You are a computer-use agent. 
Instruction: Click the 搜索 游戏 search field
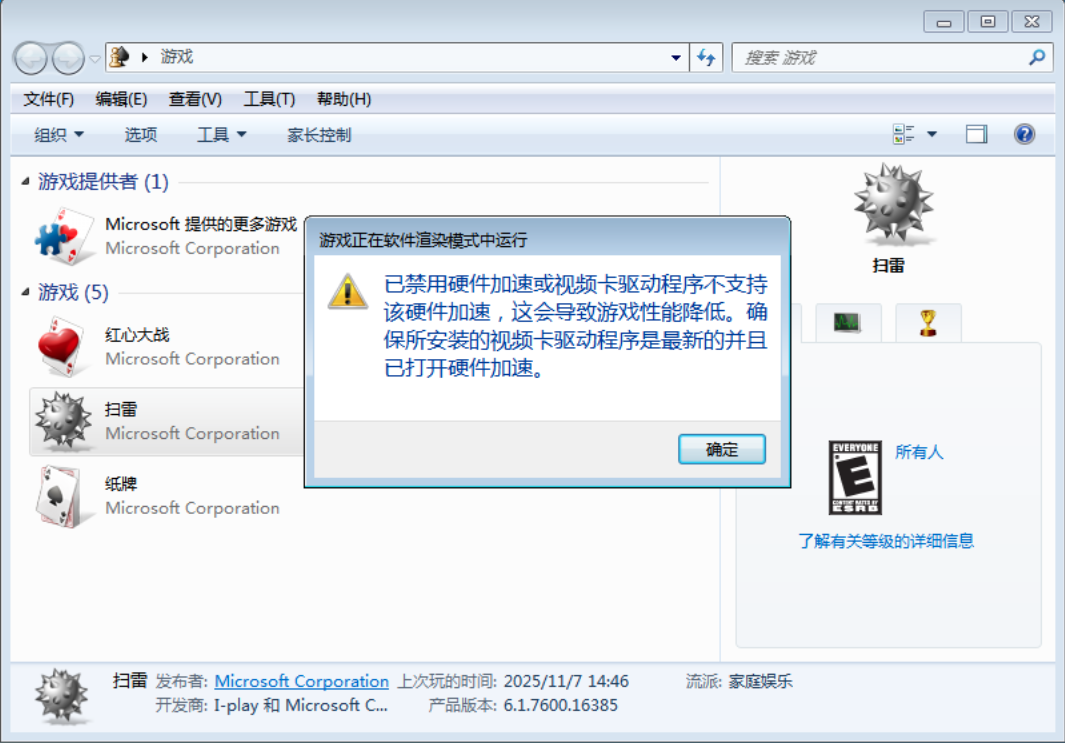tap(883, 58)
